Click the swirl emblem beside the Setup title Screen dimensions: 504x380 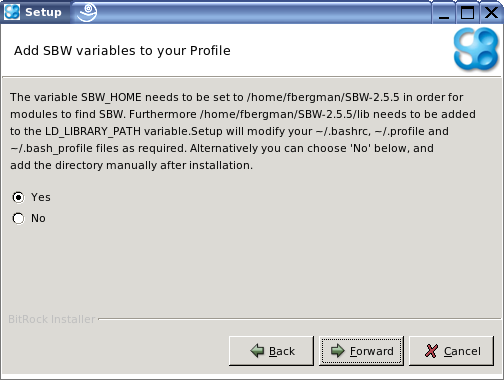click(87, 12)
